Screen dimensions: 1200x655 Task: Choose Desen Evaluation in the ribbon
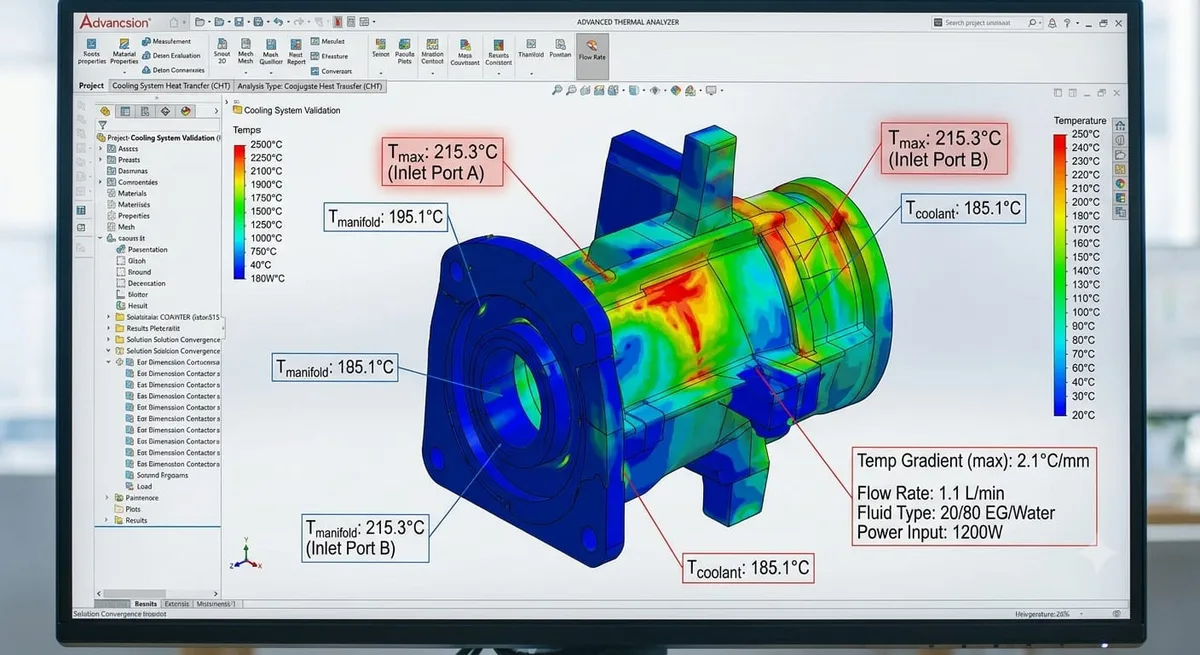pyautogui.click(x=170, y=55)
